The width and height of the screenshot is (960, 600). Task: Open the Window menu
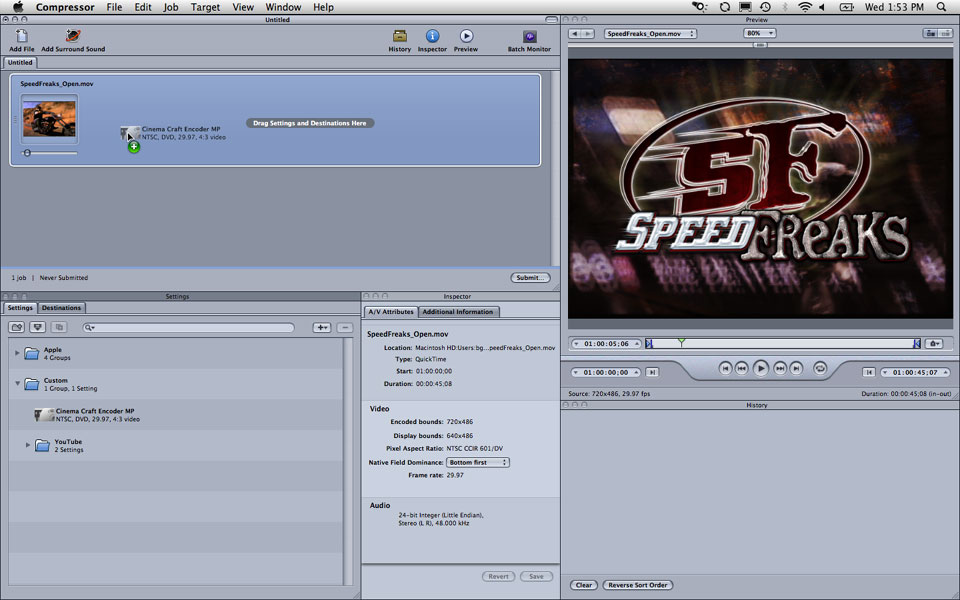click(x=283, y=7)
